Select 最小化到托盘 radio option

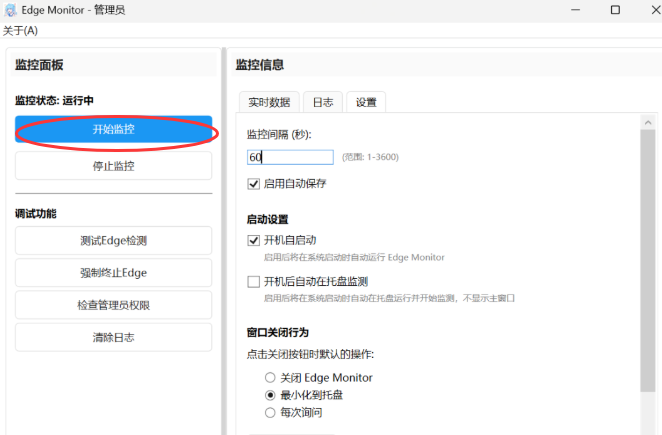[270, 395]
